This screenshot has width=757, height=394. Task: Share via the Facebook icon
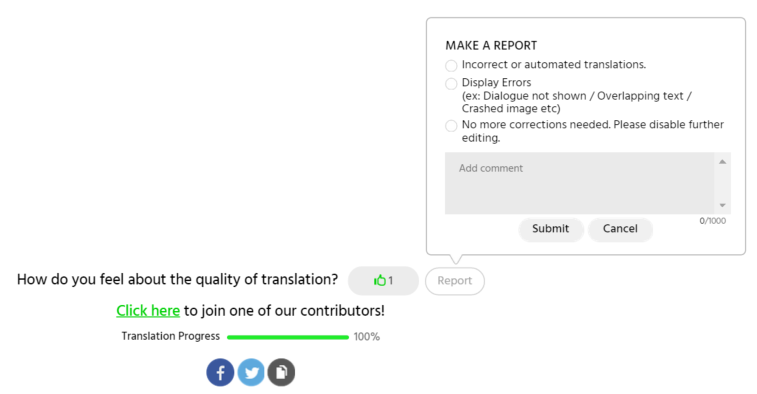(x=220, y=372)
